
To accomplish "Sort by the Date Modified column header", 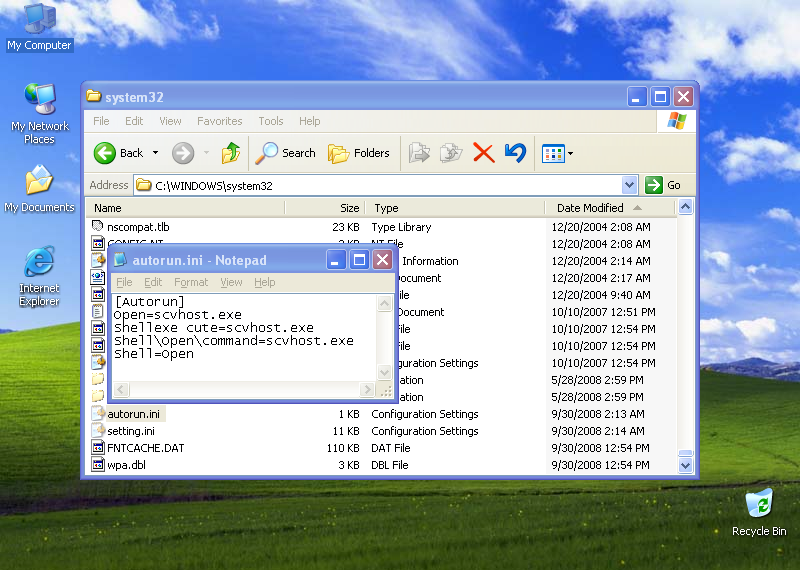I will pos(610,208).
